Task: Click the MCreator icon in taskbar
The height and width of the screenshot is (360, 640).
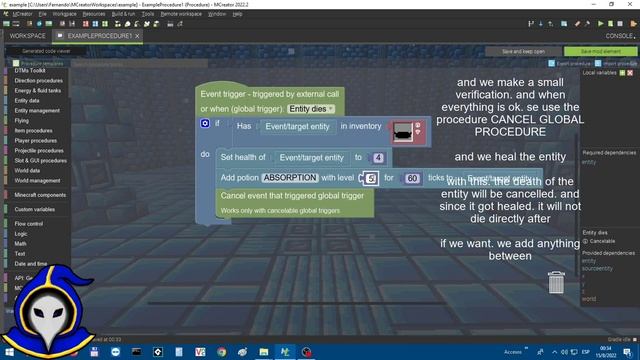Action: click(x=285, y=352)
